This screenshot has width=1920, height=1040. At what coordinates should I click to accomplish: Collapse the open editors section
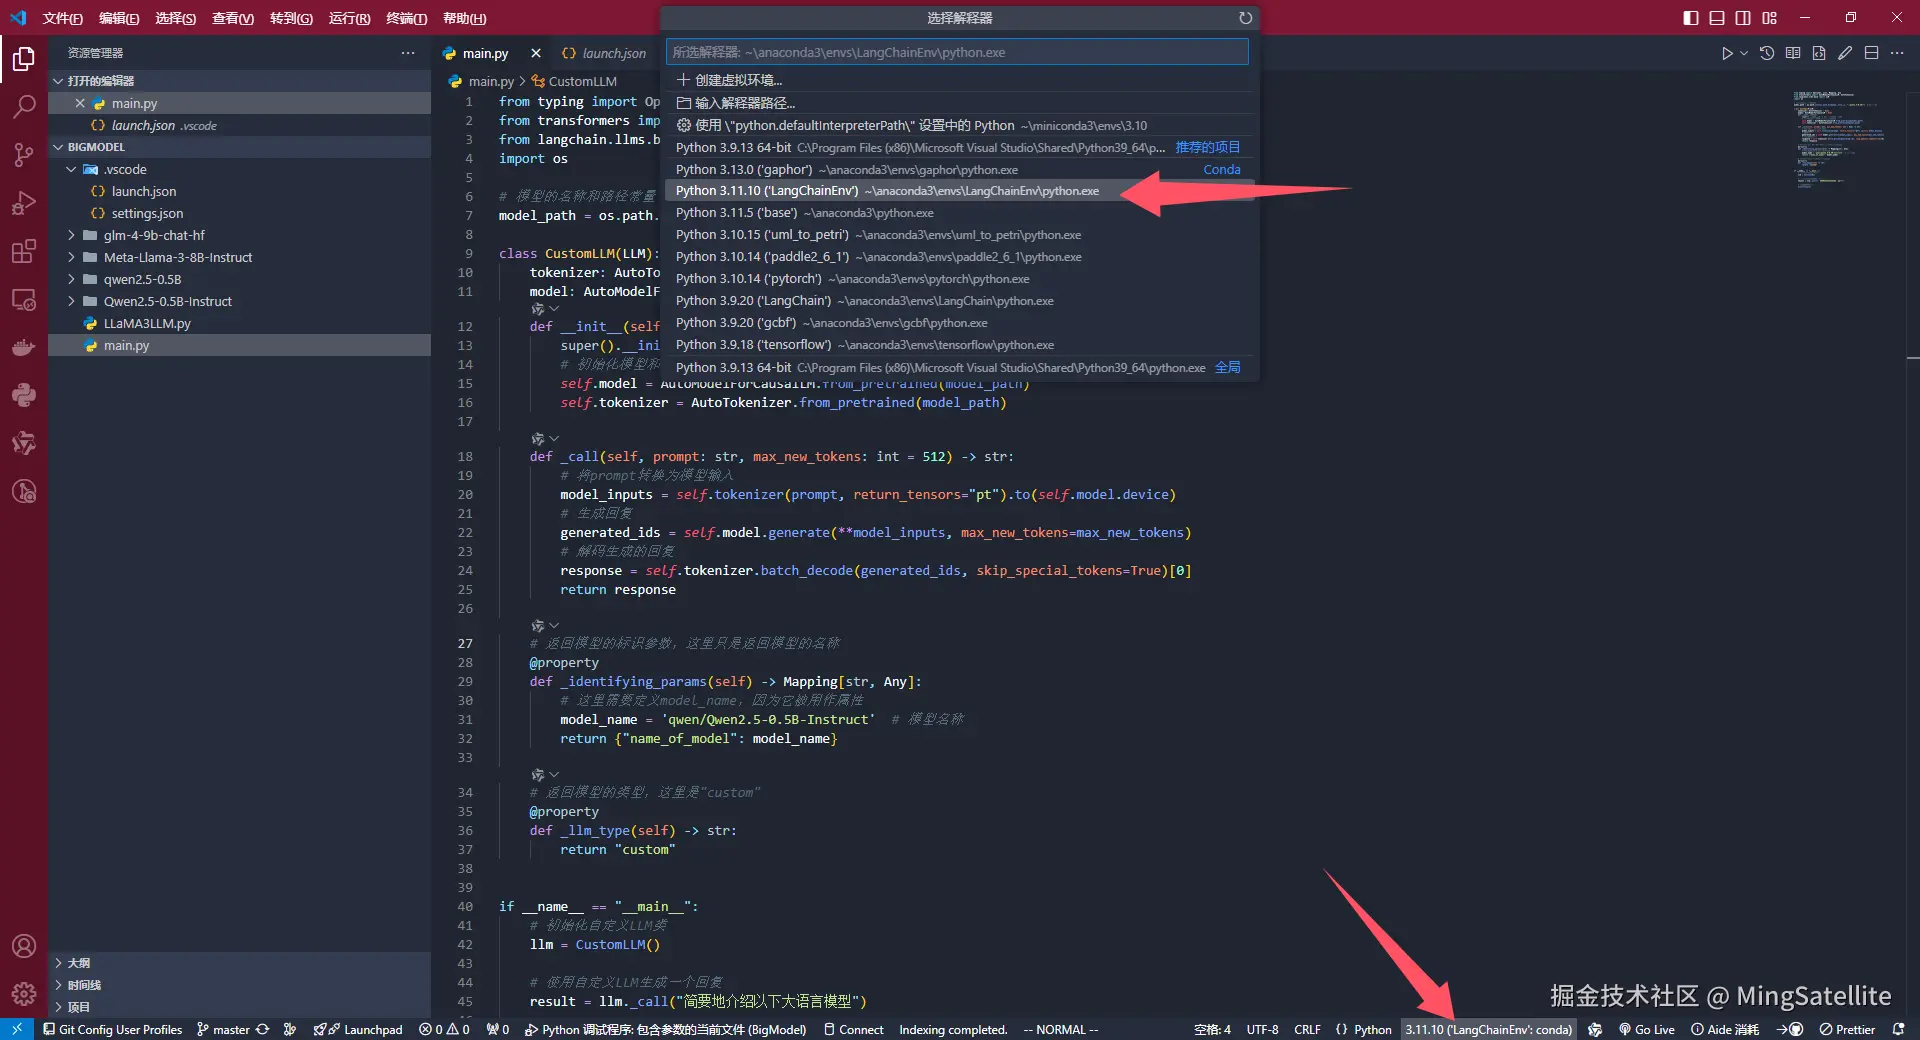(58, 81)
